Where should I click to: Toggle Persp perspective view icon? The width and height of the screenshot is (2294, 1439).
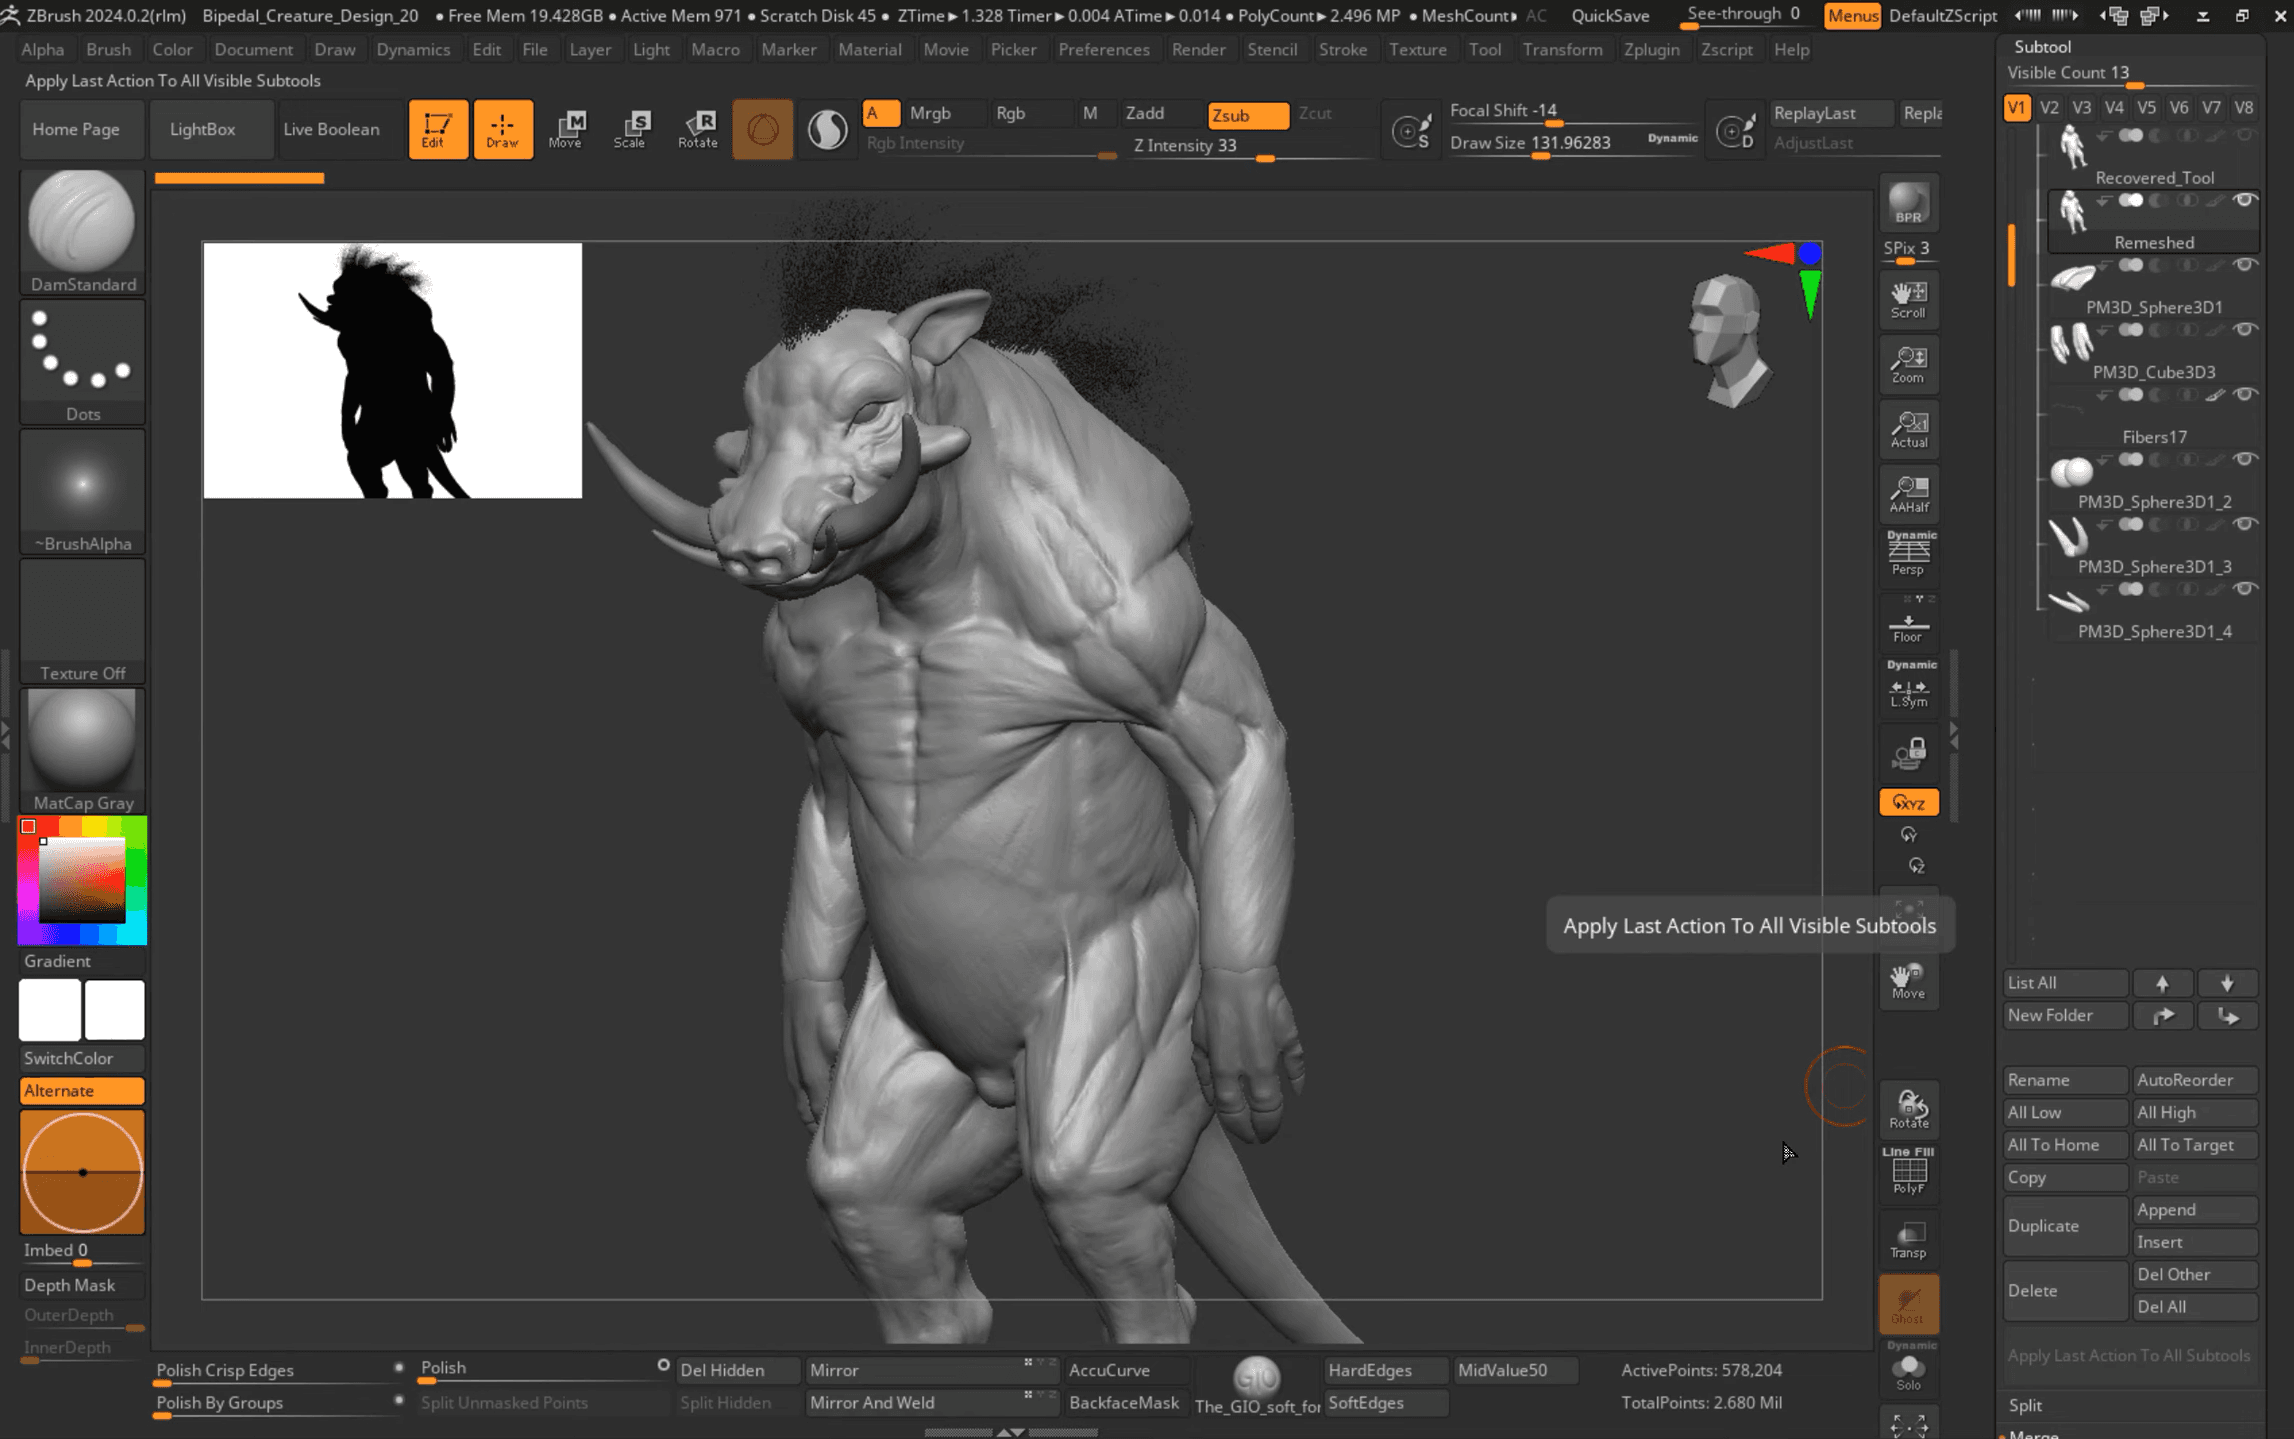(1908, 553)
